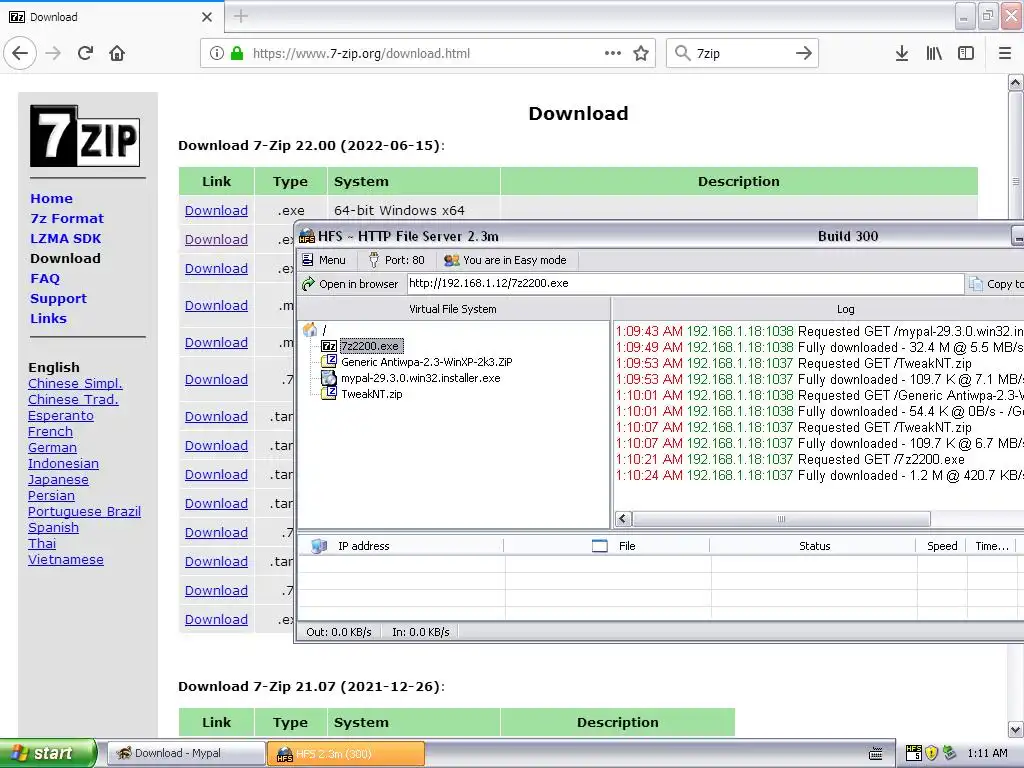Open a new tab with the plus icon
Image resolution: width=1024 pixels, height=768 pixels.
pyautogui.click(x=240, y=16)
